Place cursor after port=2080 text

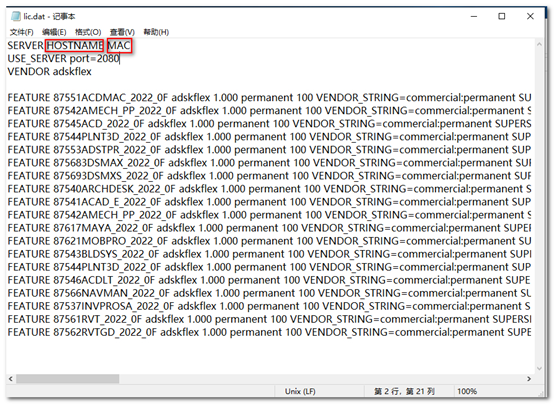[120, 58]
